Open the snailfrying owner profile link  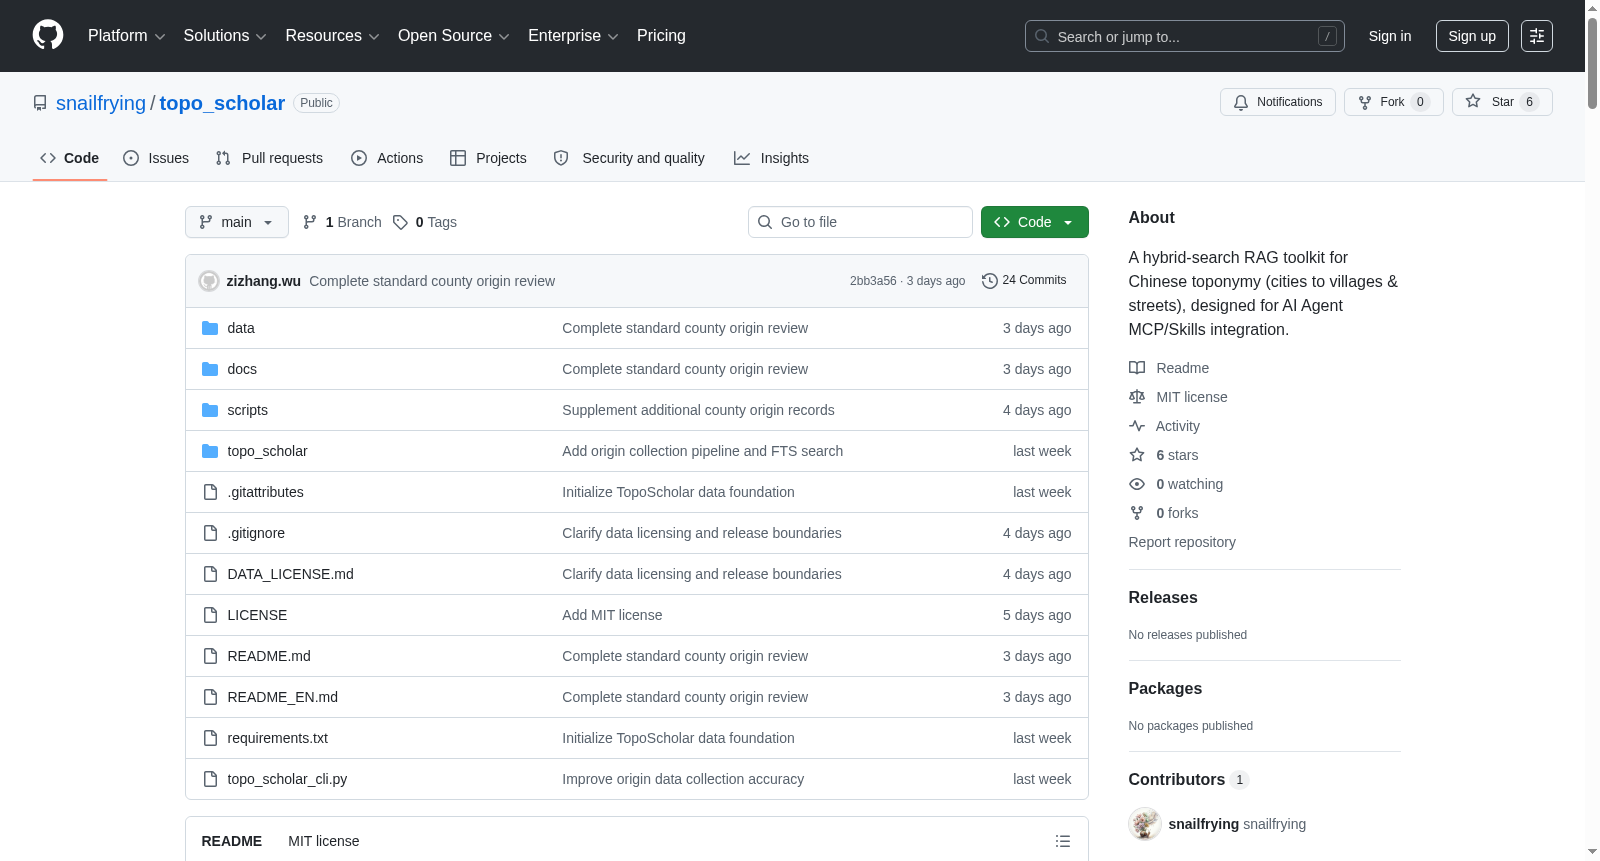pos(101,103)
